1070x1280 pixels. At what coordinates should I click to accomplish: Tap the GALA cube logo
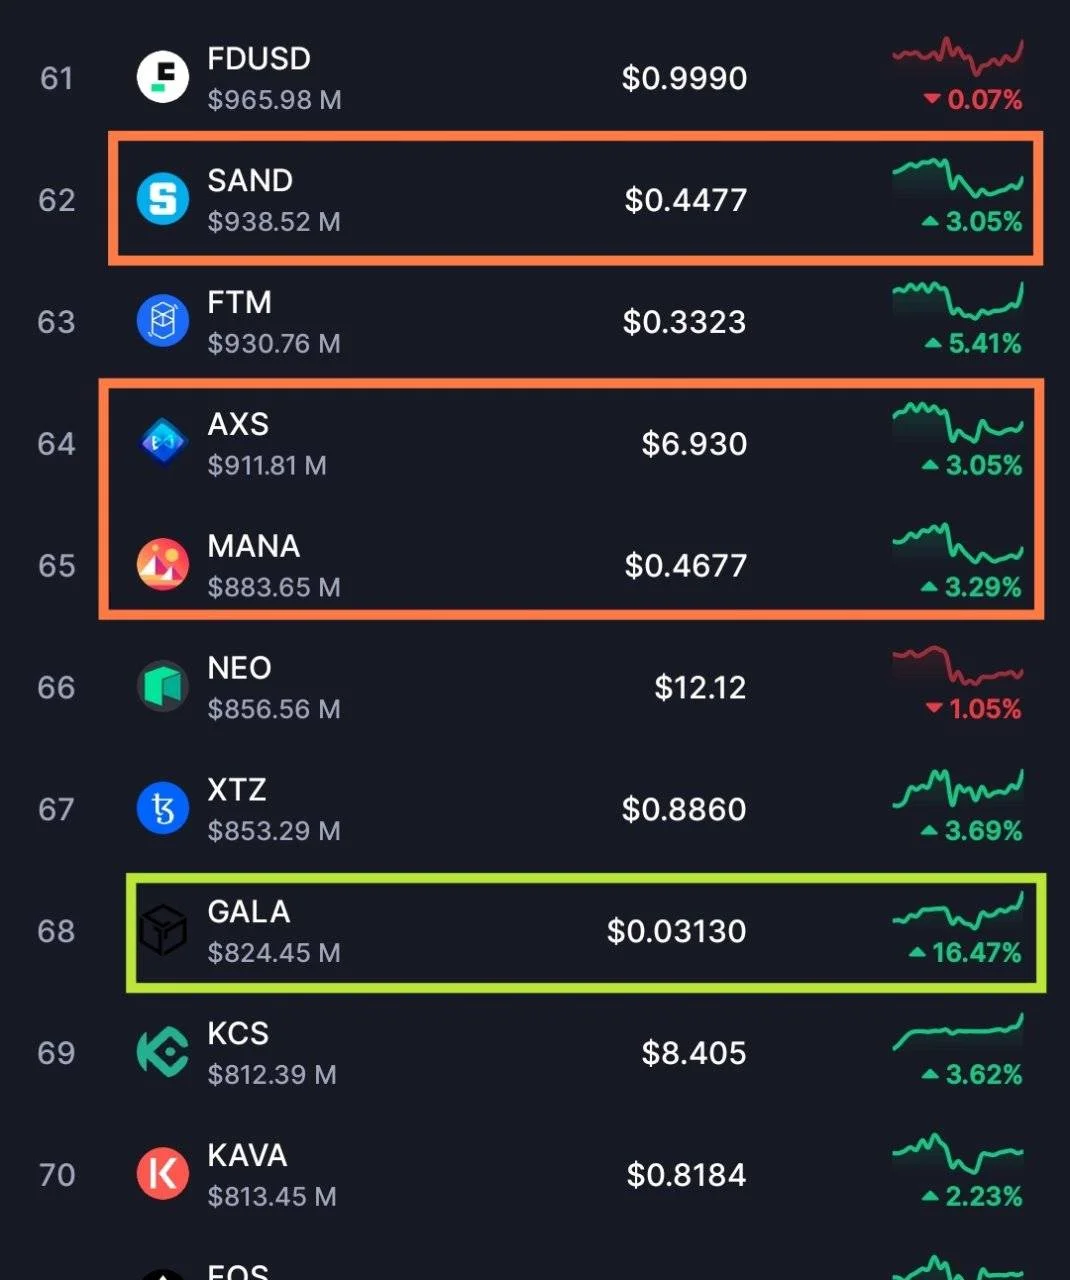click(x=163, y=931)
